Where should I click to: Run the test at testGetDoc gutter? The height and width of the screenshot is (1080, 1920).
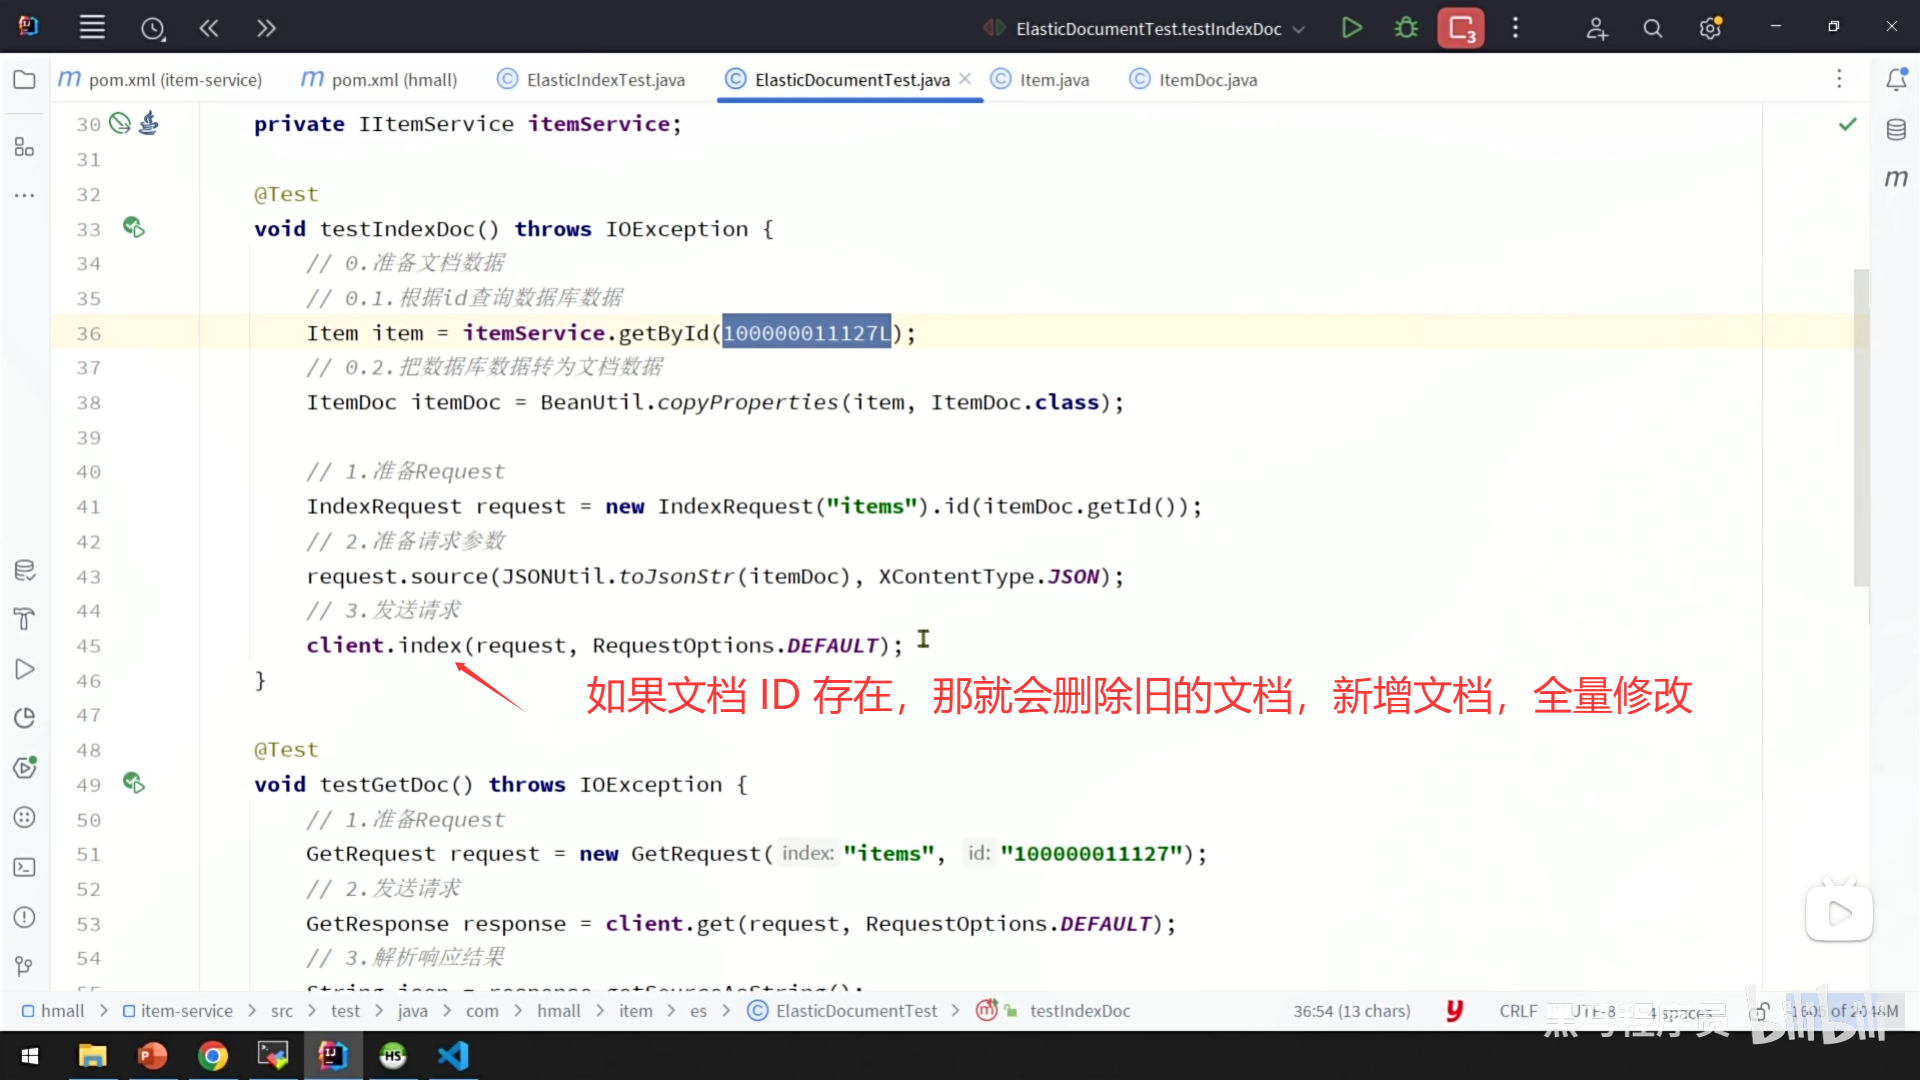coord(133,784)
